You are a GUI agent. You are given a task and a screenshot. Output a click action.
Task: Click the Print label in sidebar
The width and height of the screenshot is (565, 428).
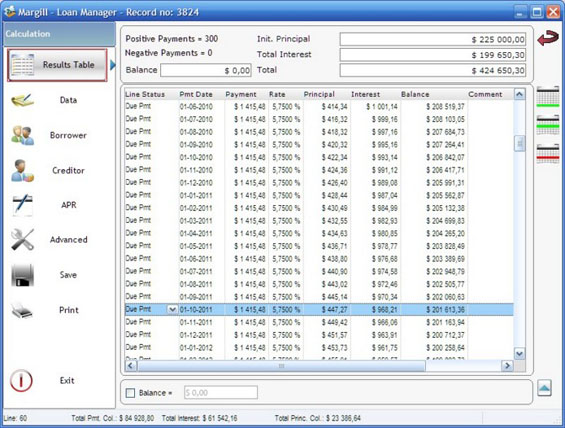[x=68, y=310]
